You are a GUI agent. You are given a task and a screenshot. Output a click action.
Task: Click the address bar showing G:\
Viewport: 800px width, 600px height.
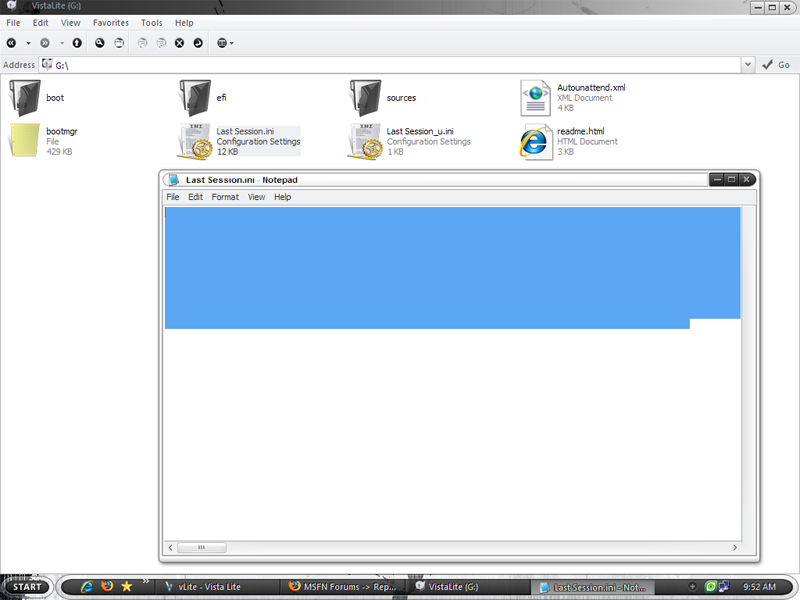click(390, 65)
